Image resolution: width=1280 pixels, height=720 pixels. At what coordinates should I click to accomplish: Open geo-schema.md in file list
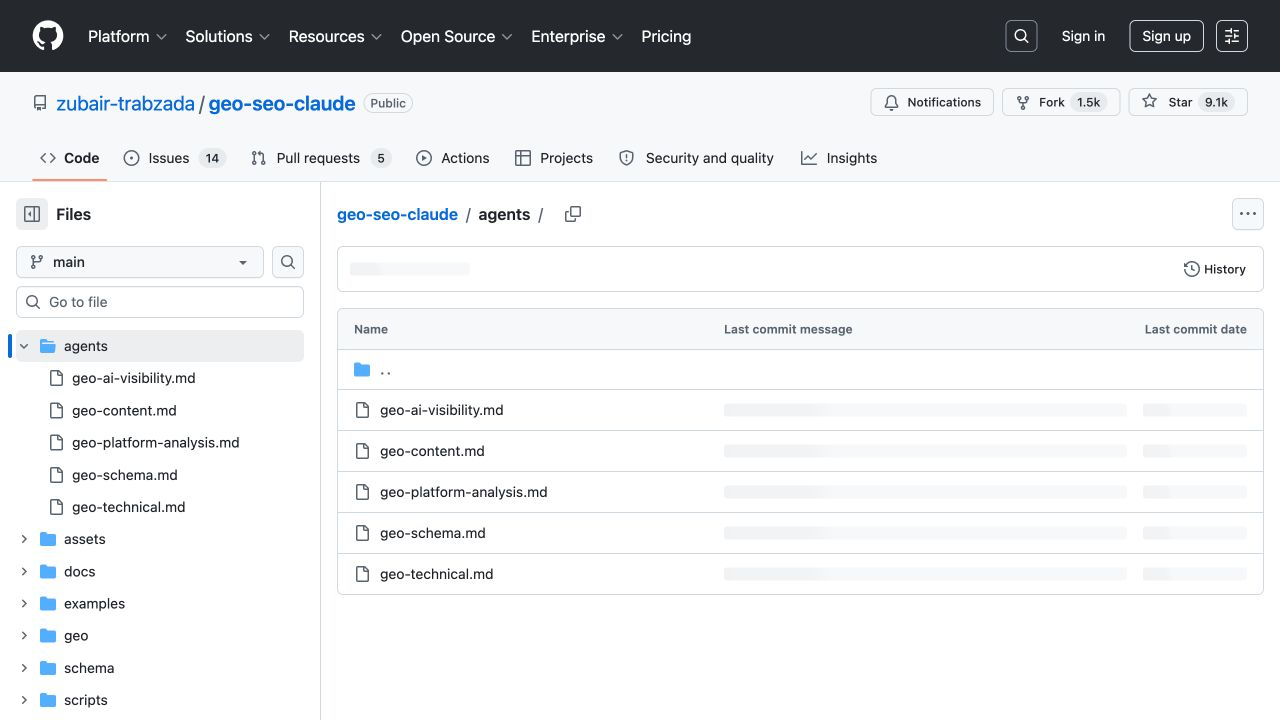click(433, 533)
